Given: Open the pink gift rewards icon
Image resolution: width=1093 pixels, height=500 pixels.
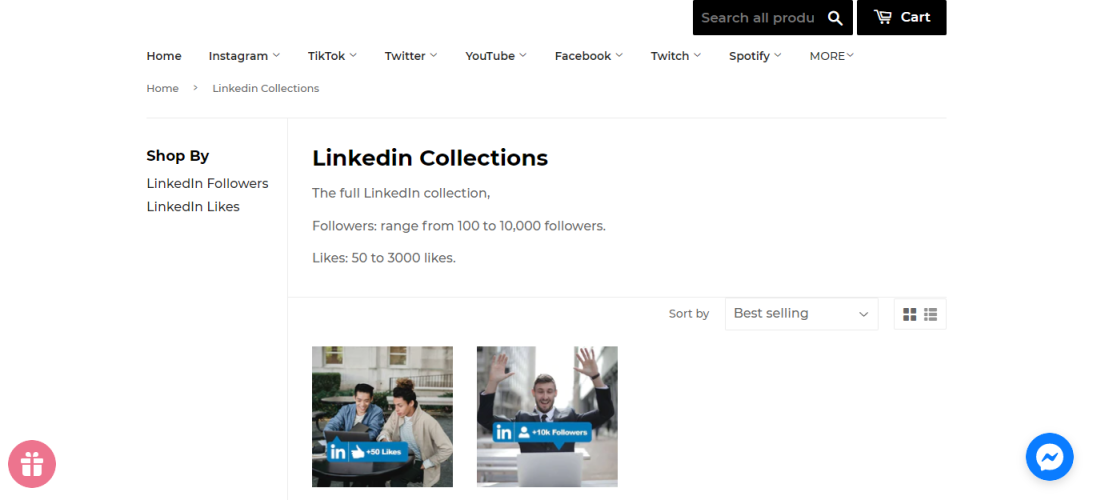Looking at the screenshot, I should coord(32,464).
